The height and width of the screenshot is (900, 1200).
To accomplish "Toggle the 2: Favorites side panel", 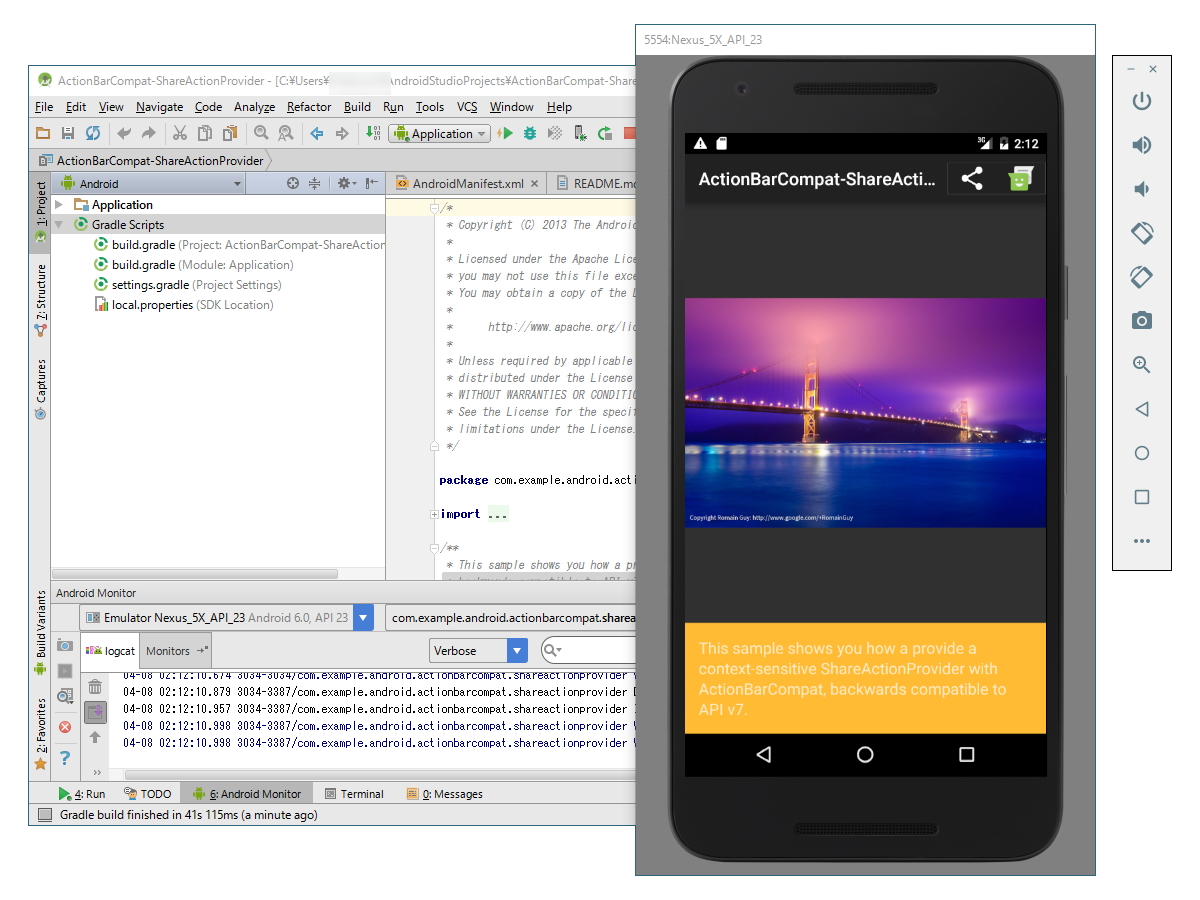I will 41,733.
